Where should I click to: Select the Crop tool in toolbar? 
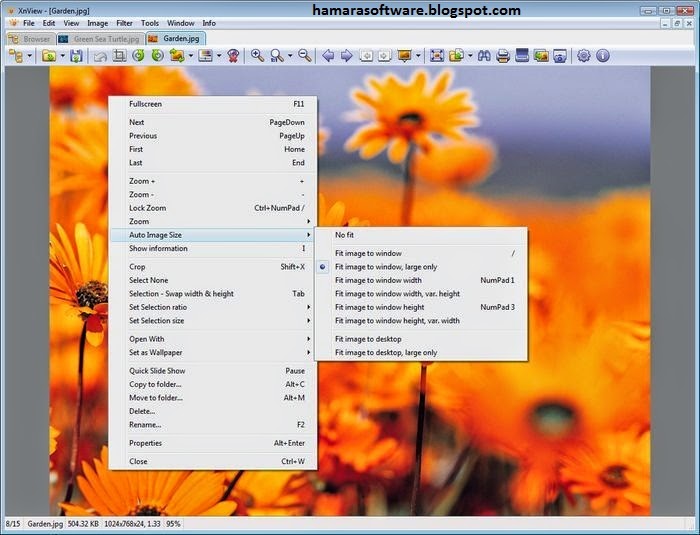(119, 56)
